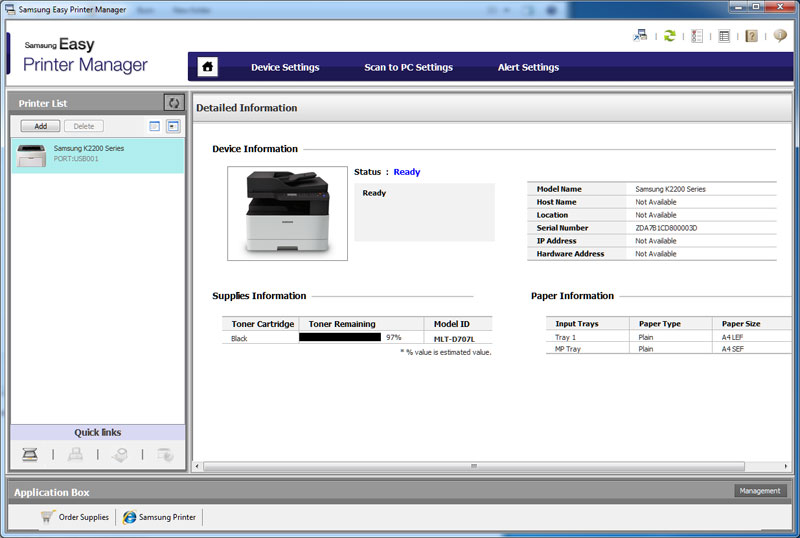The image size is (800, 538).
Task: Click the Ready message in the gray status box
Action: 374,193
